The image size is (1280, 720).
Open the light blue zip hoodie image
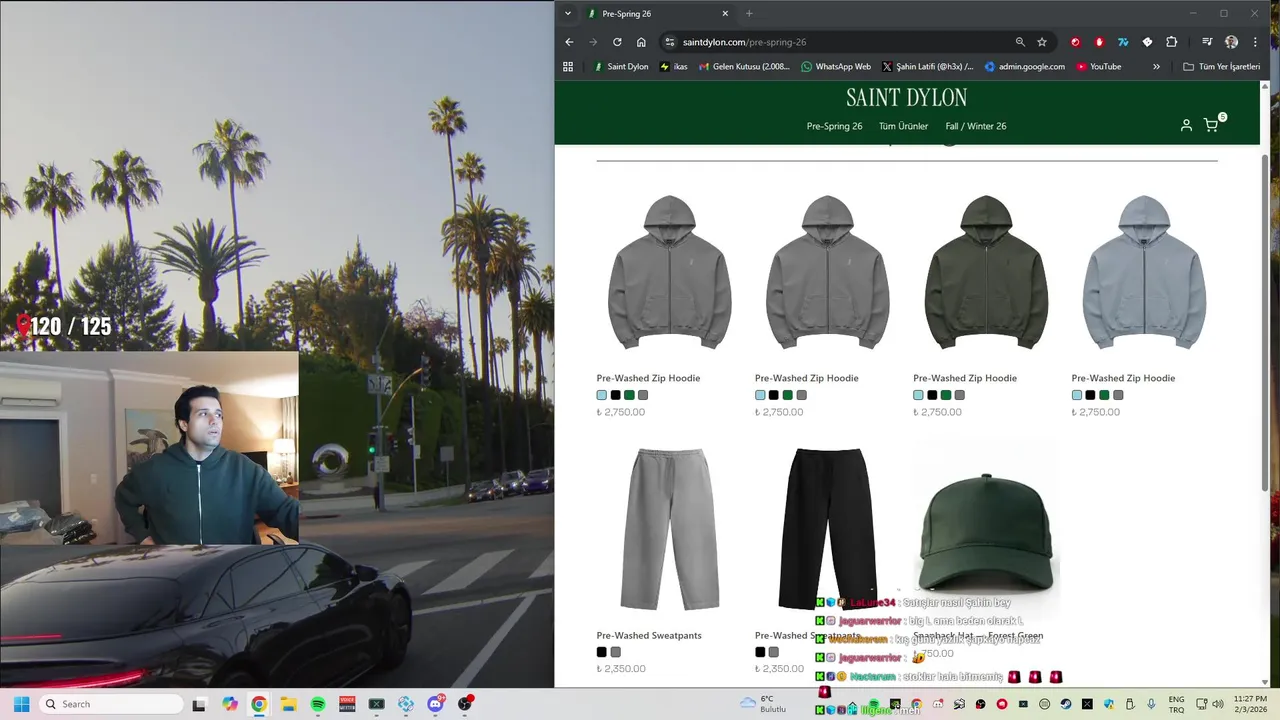(1144, 272)
